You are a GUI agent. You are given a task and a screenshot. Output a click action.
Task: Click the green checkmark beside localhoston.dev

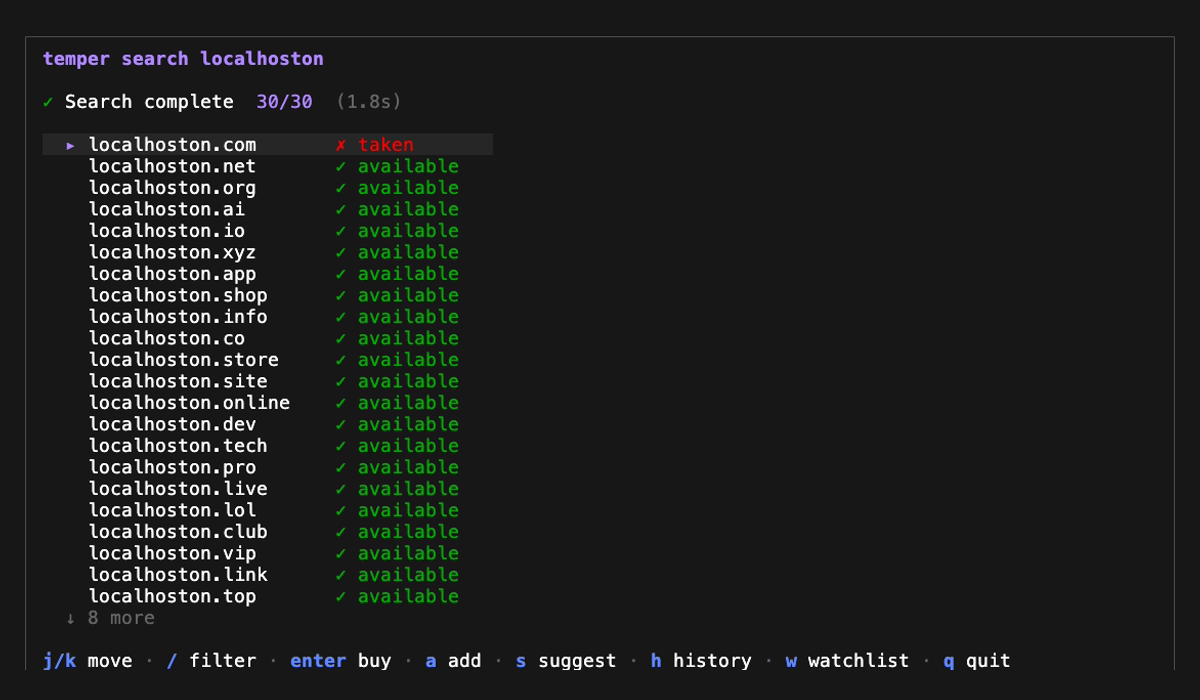(x=340, y=424)
